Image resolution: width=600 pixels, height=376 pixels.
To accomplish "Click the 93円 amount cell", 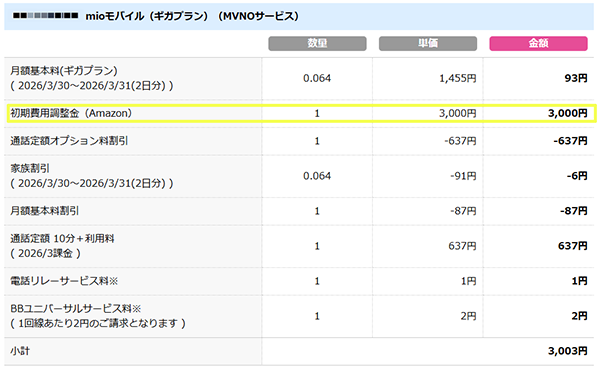I will (576, 78).
